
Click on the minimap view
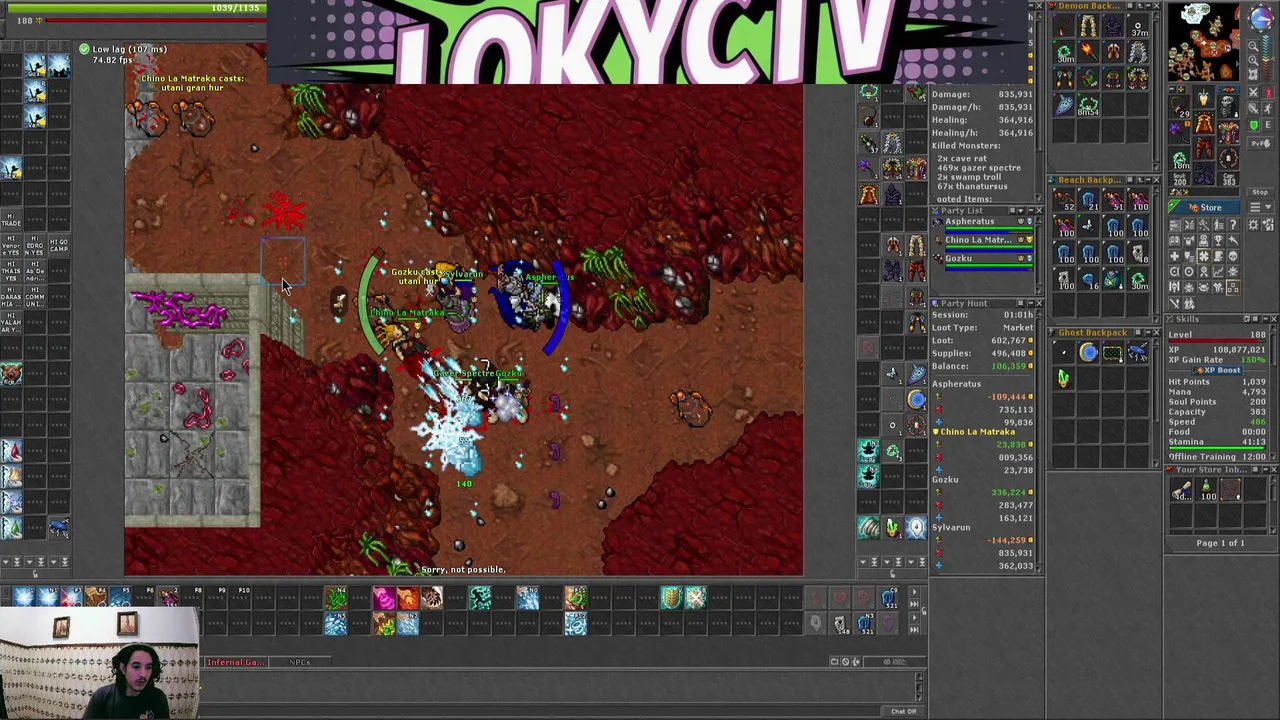point(1203,41)
